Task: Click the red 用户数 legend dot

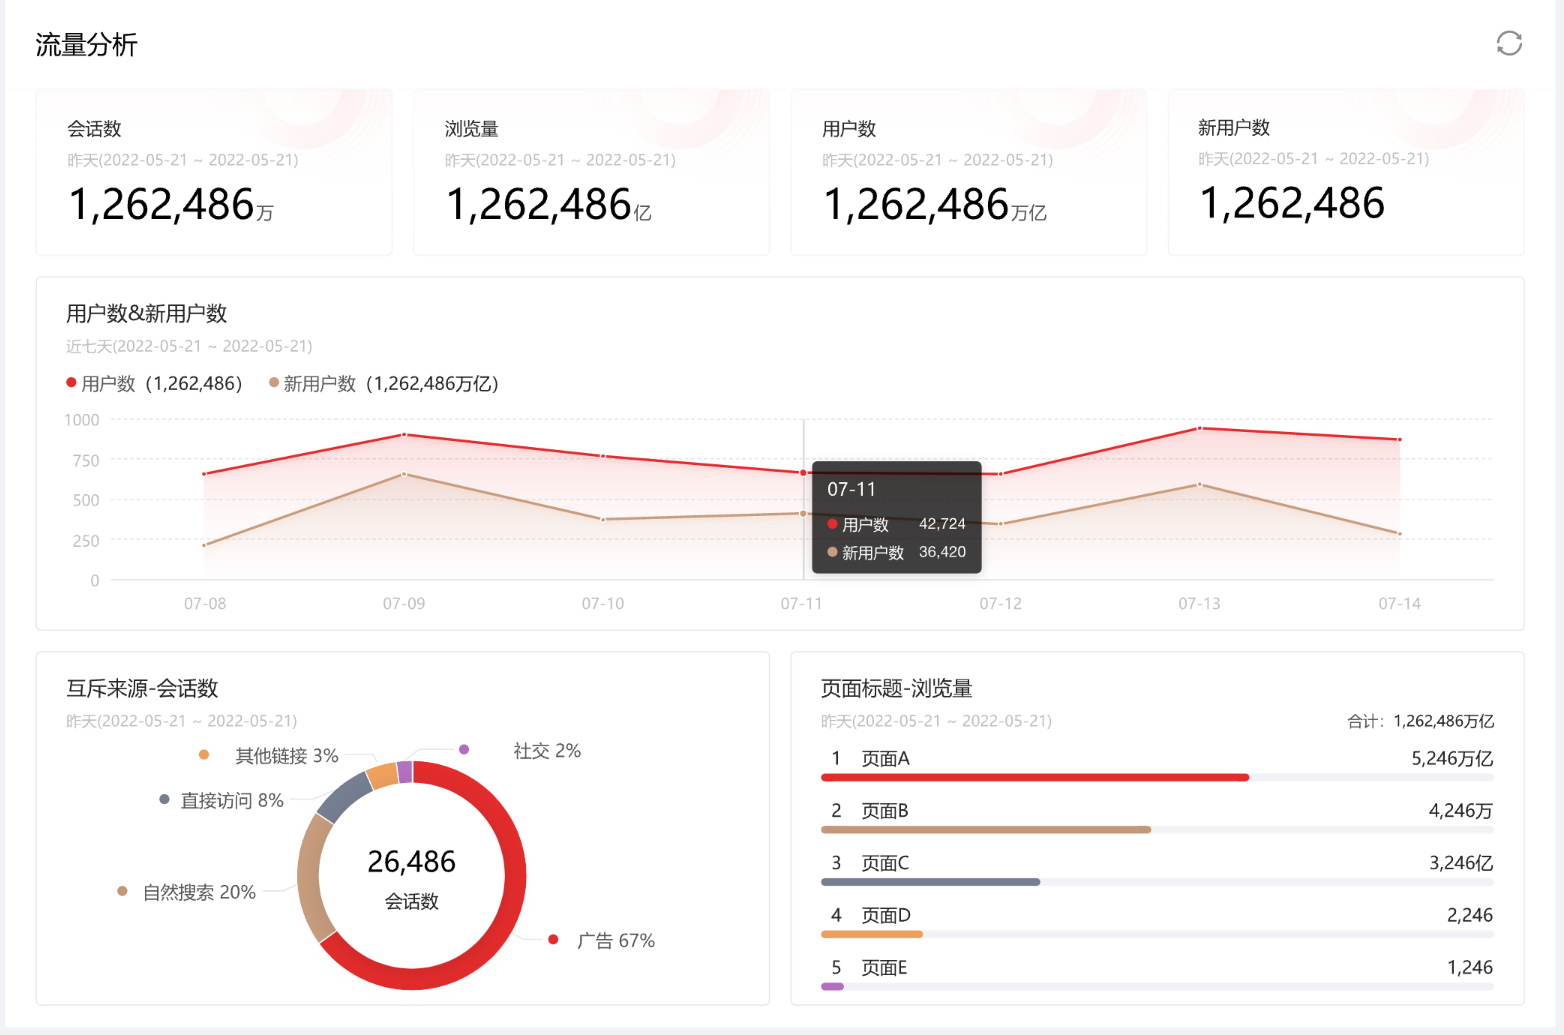Action: [70, 382]
